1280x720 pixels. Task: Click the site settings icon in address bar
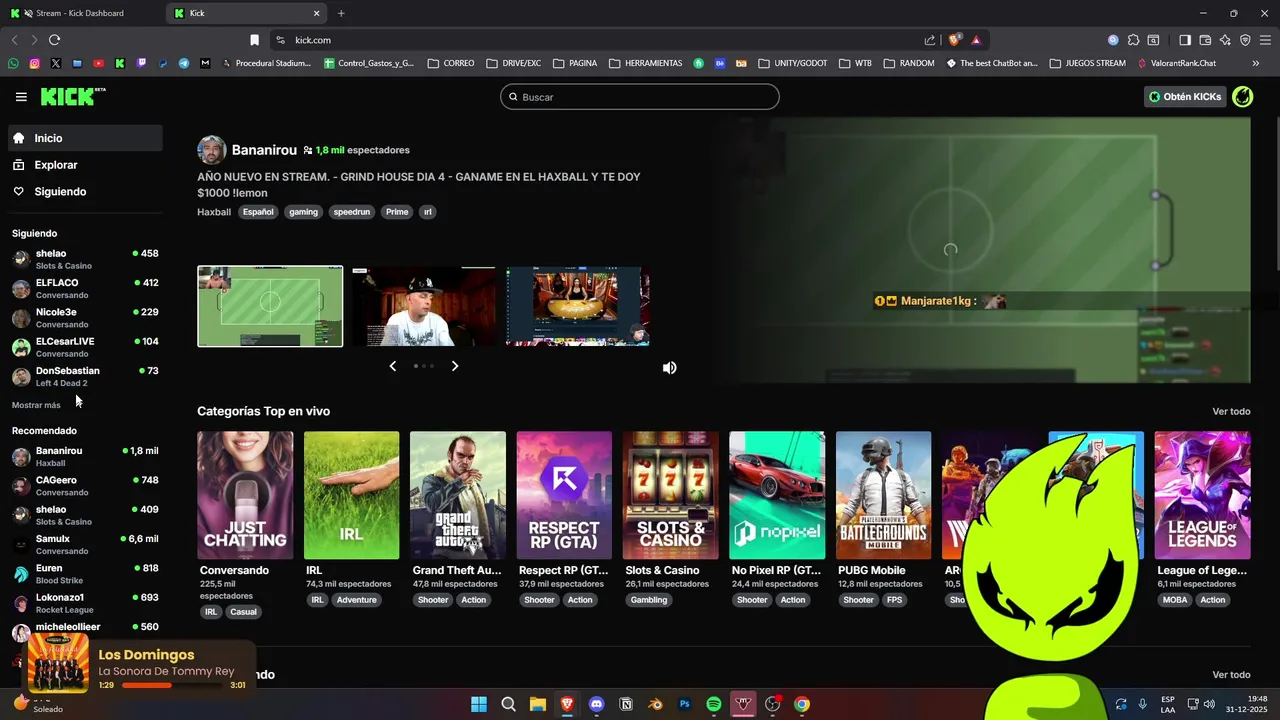point(280,40)
